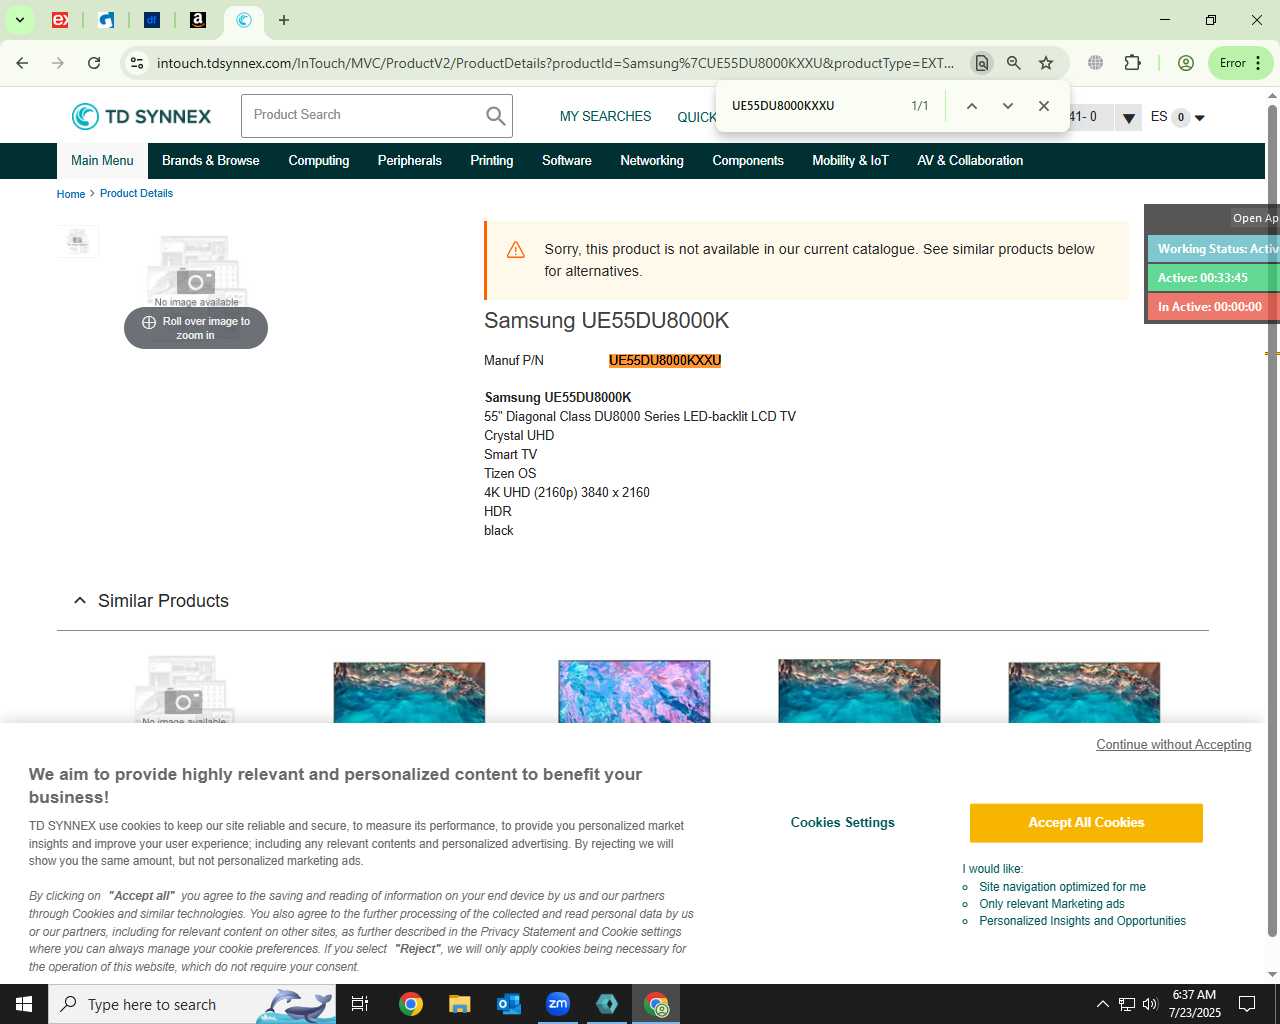The image size is (1280, 1024).
Task: Open Outlook from the taskbar
Action: click(509, 1004)
